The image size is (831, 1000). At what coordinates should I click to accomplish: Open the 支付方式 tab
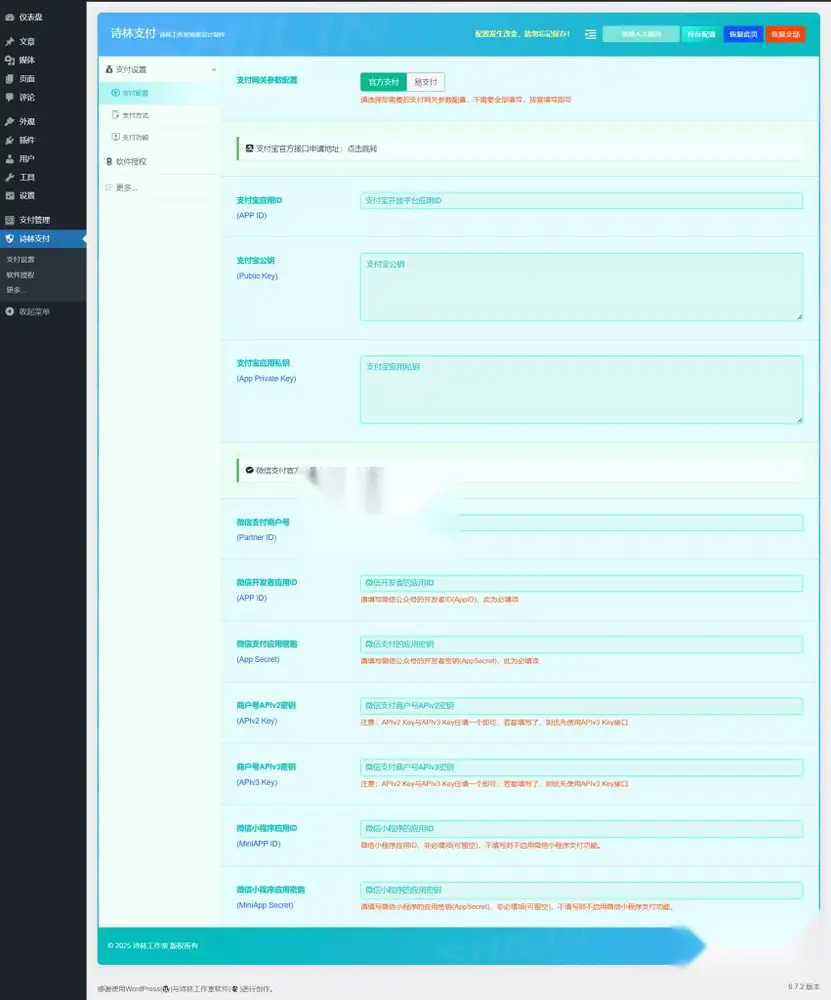click(x=135, y=115)
